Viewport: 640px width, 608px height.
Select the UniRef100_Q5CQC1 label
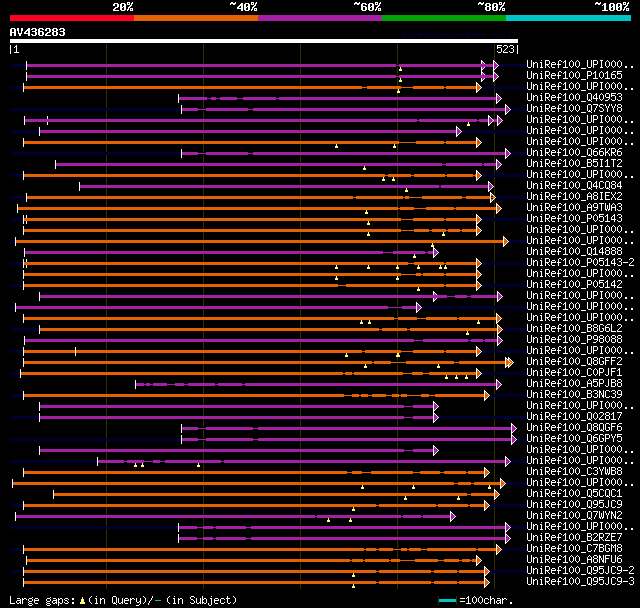tap(574, 494)
